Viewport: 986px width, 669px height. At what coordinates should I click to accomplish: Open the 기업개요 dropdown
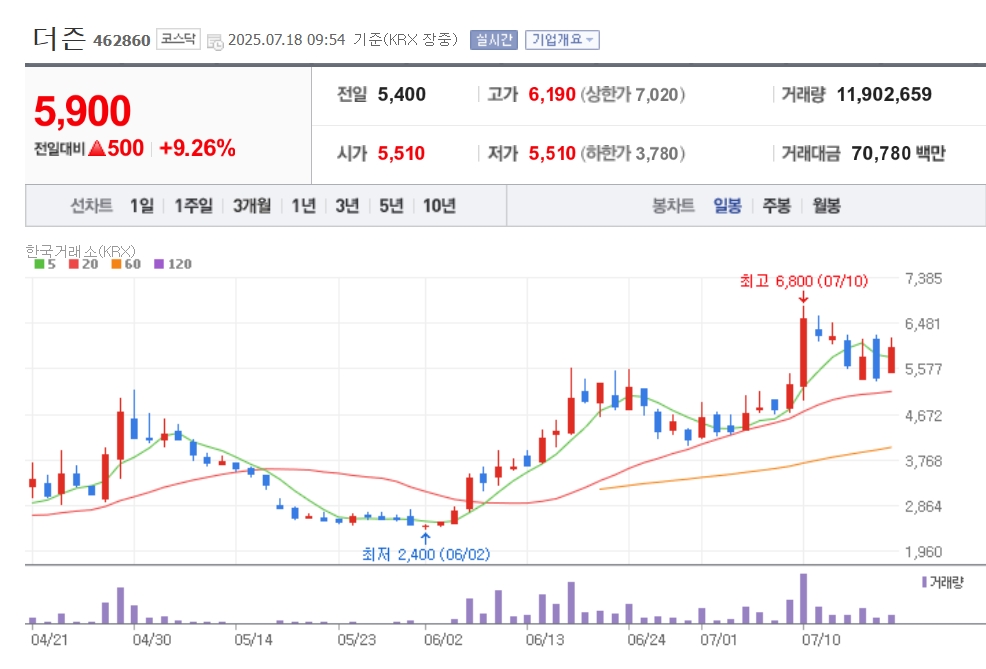point(562,40)
